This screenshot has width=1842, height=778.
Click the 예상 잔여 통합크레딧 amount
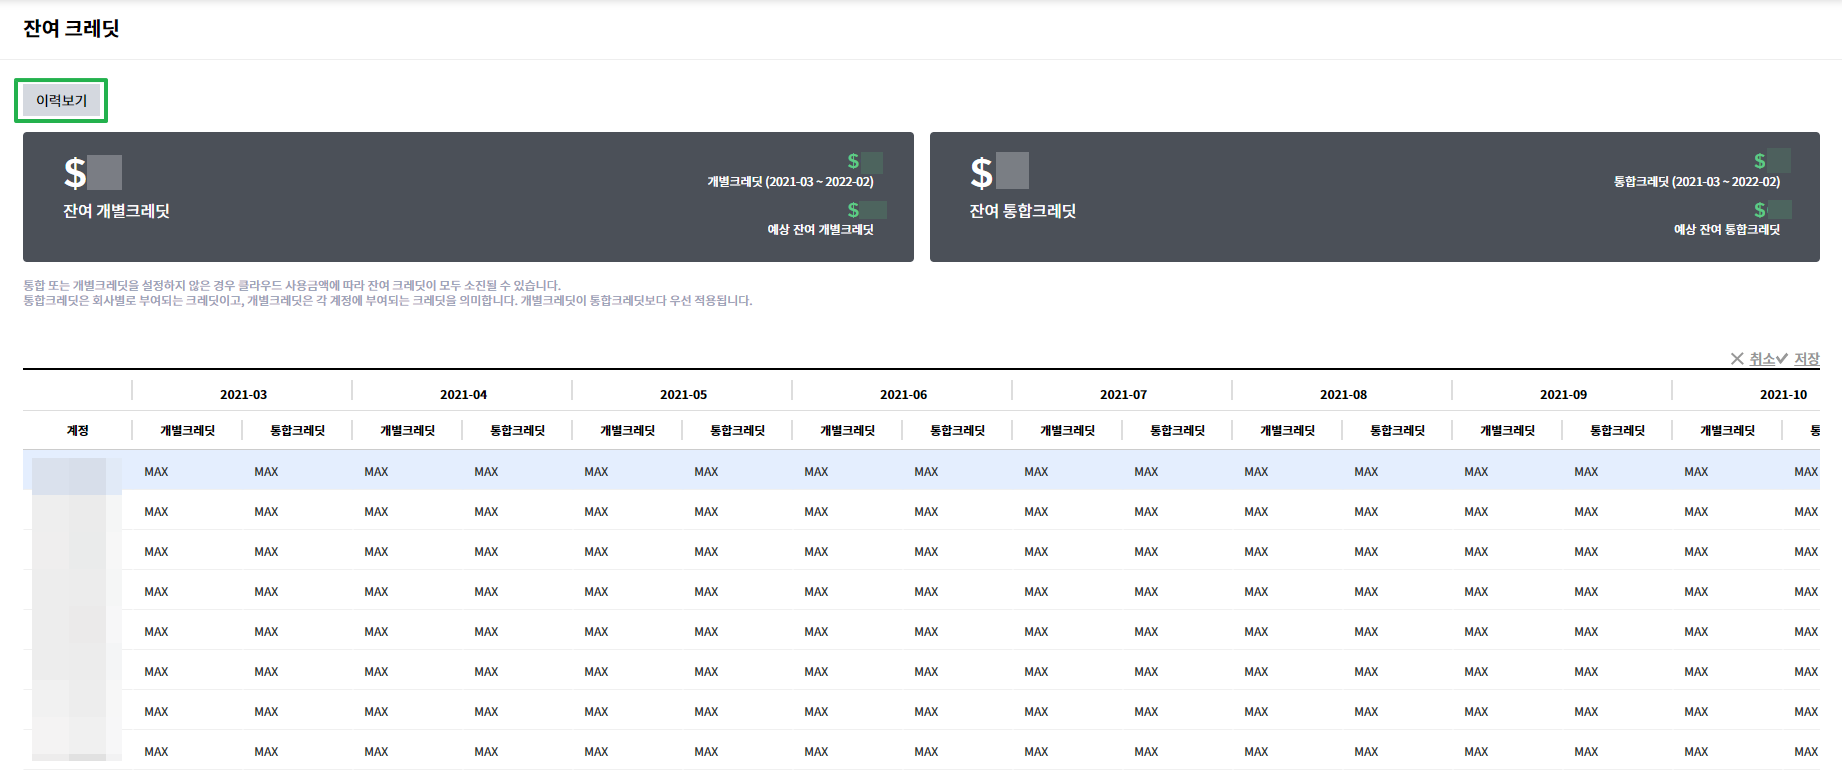tap(1771, 210)
